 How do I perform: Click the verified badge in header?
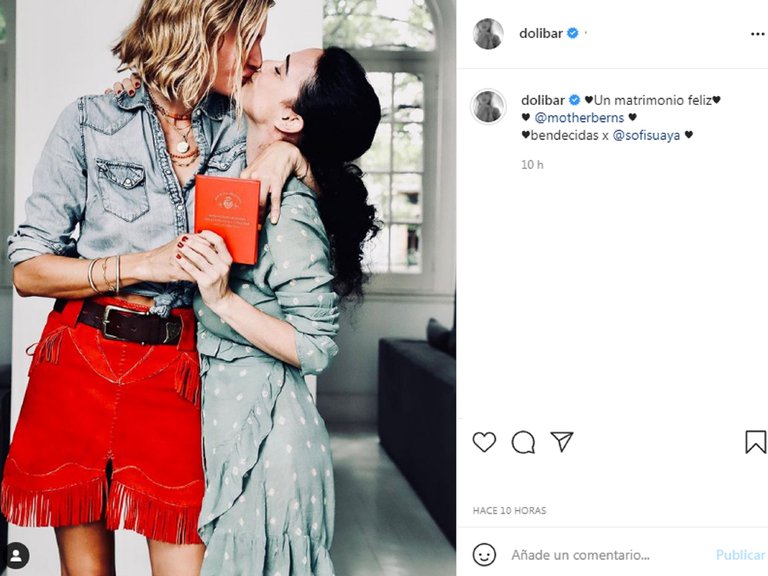[572, 33]
